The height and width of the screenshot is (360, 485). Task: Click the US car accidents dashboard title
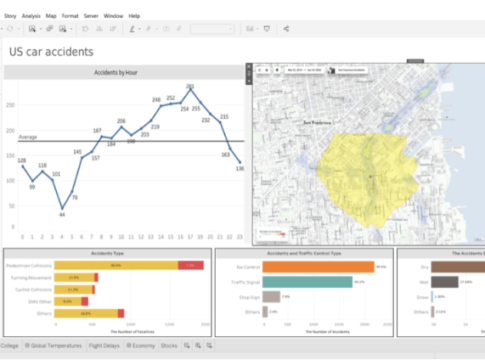51,52
